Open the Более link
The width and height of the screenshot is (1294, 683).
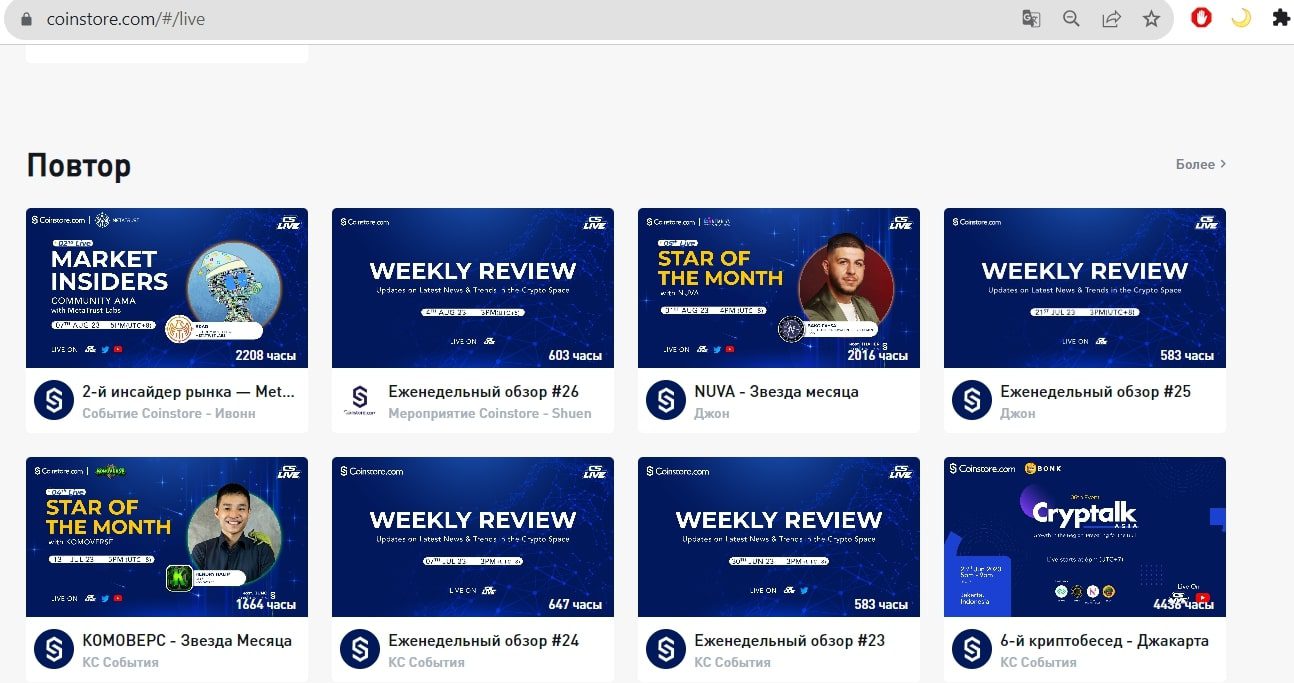1201,164
